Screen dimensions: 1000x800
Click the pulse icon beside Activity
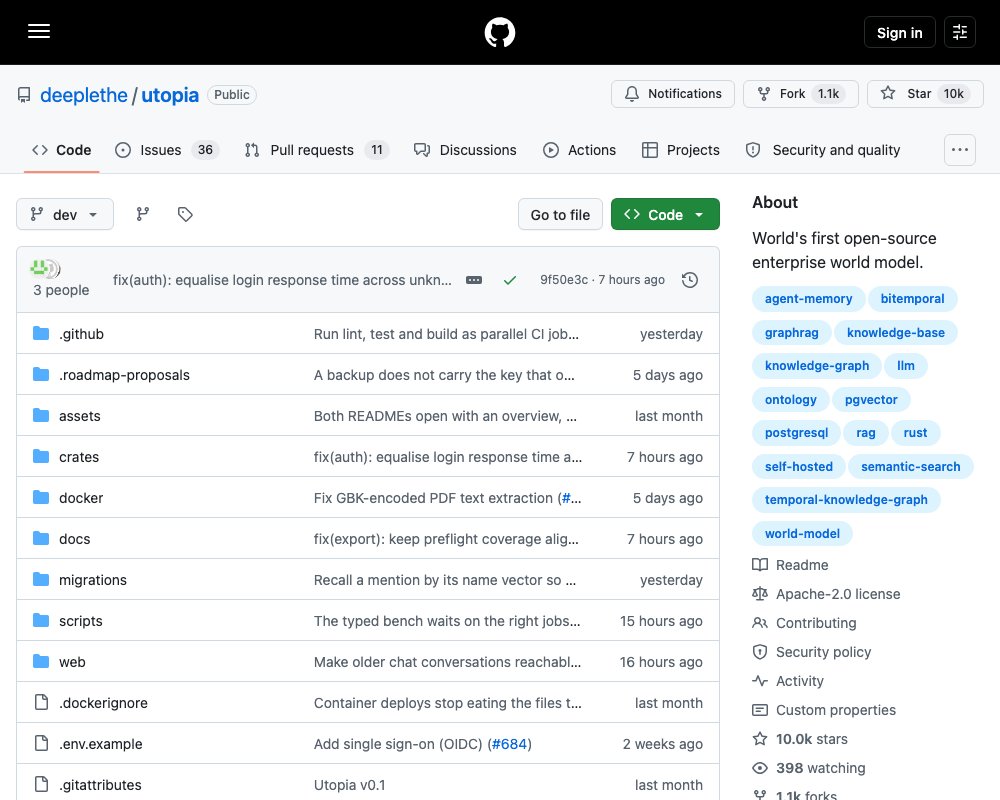(x=760, y=681)
